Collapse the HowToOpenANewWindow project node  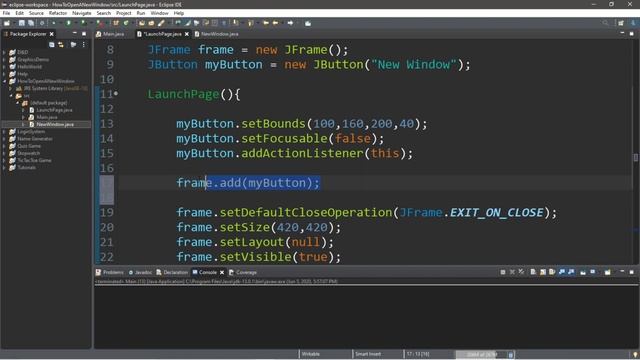[x=4, y=81]
